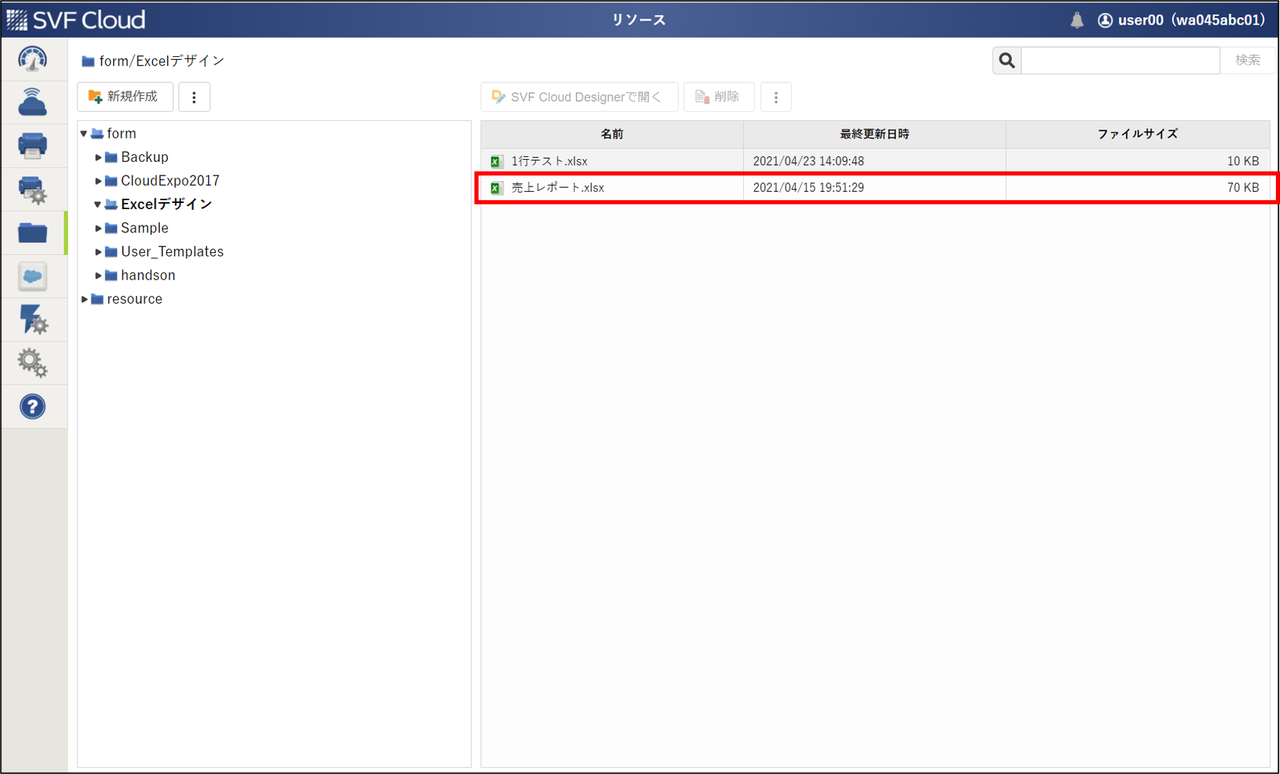Click the SVF Cloud logo

coord(76,20)
